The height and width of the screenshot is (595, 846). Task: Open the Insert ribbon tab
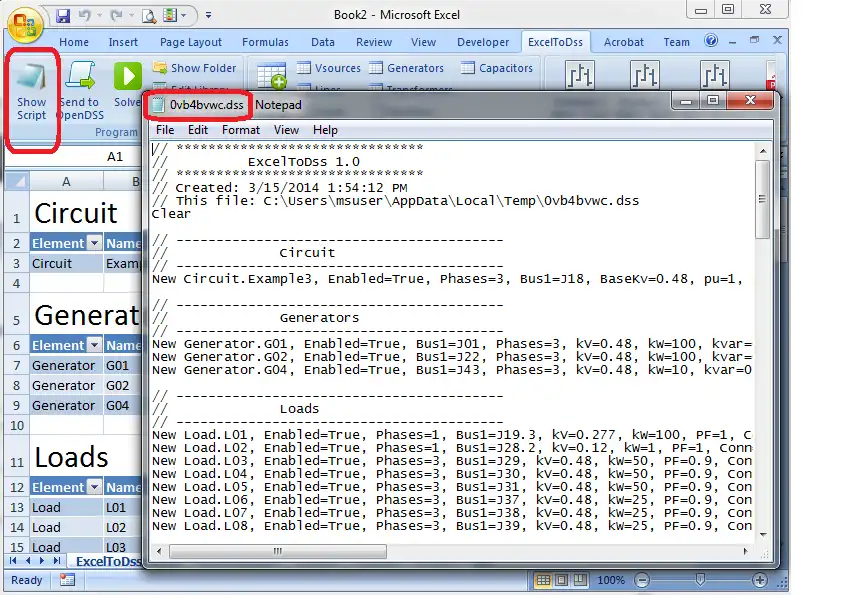pyautogui.click(x=123, y=42)
